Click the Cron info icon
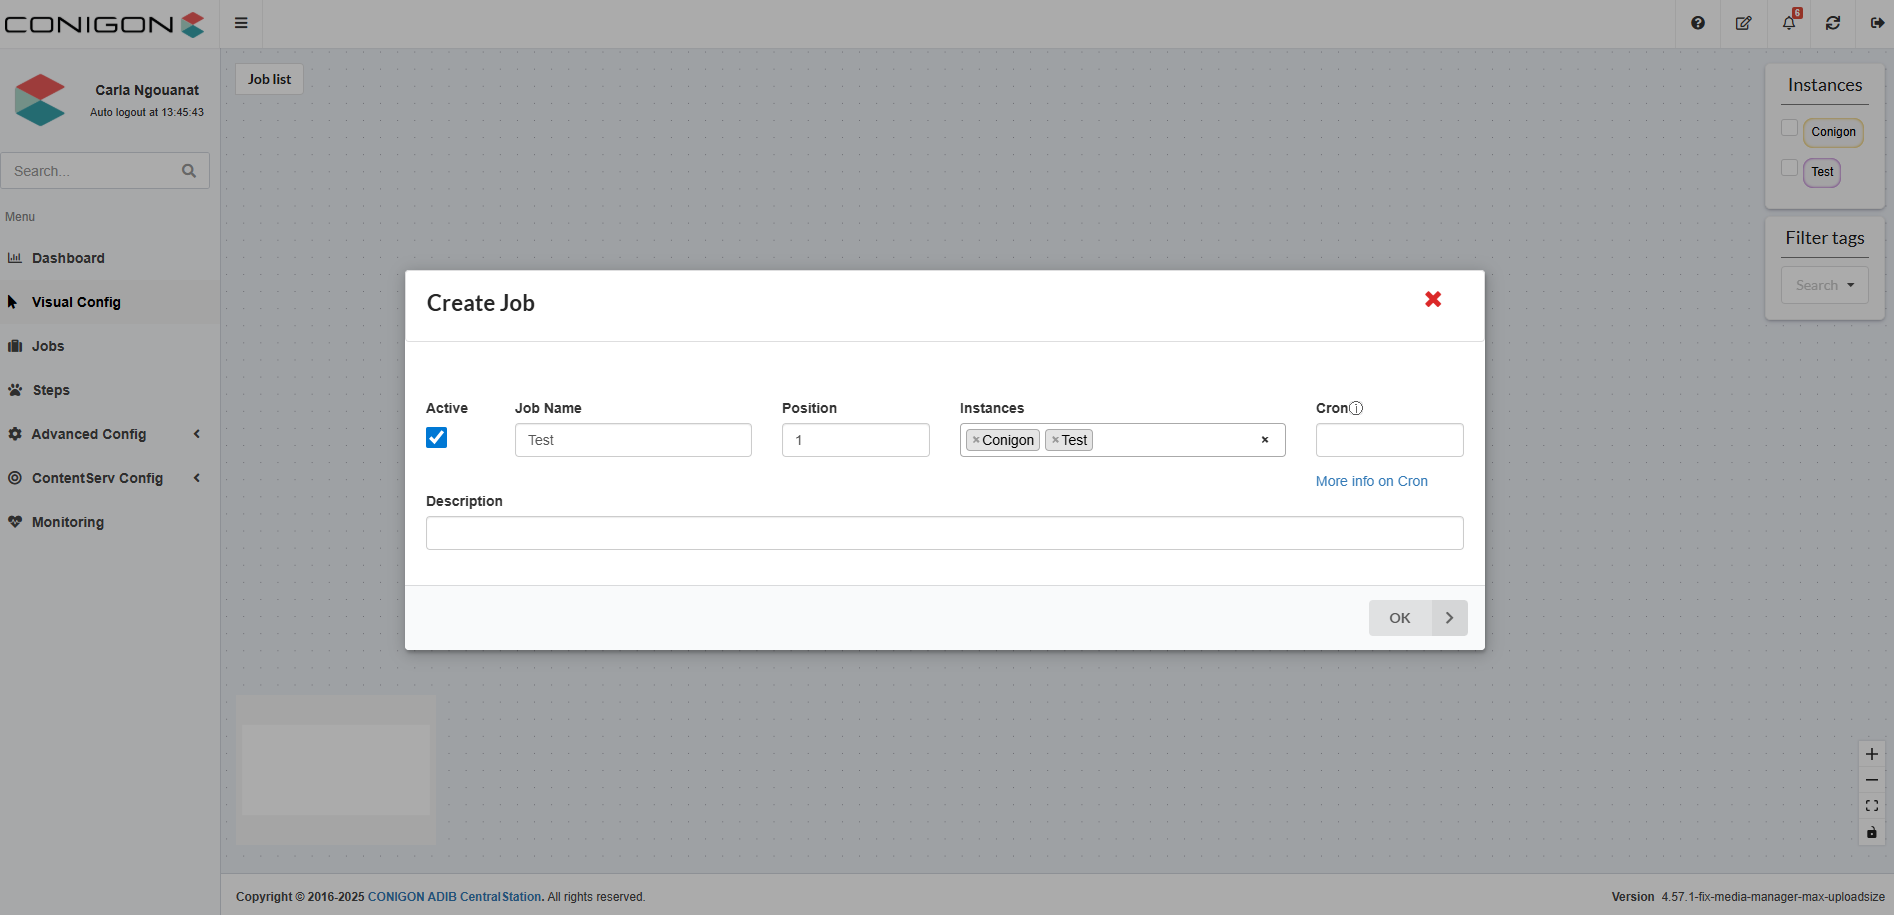 point(1356,408)
